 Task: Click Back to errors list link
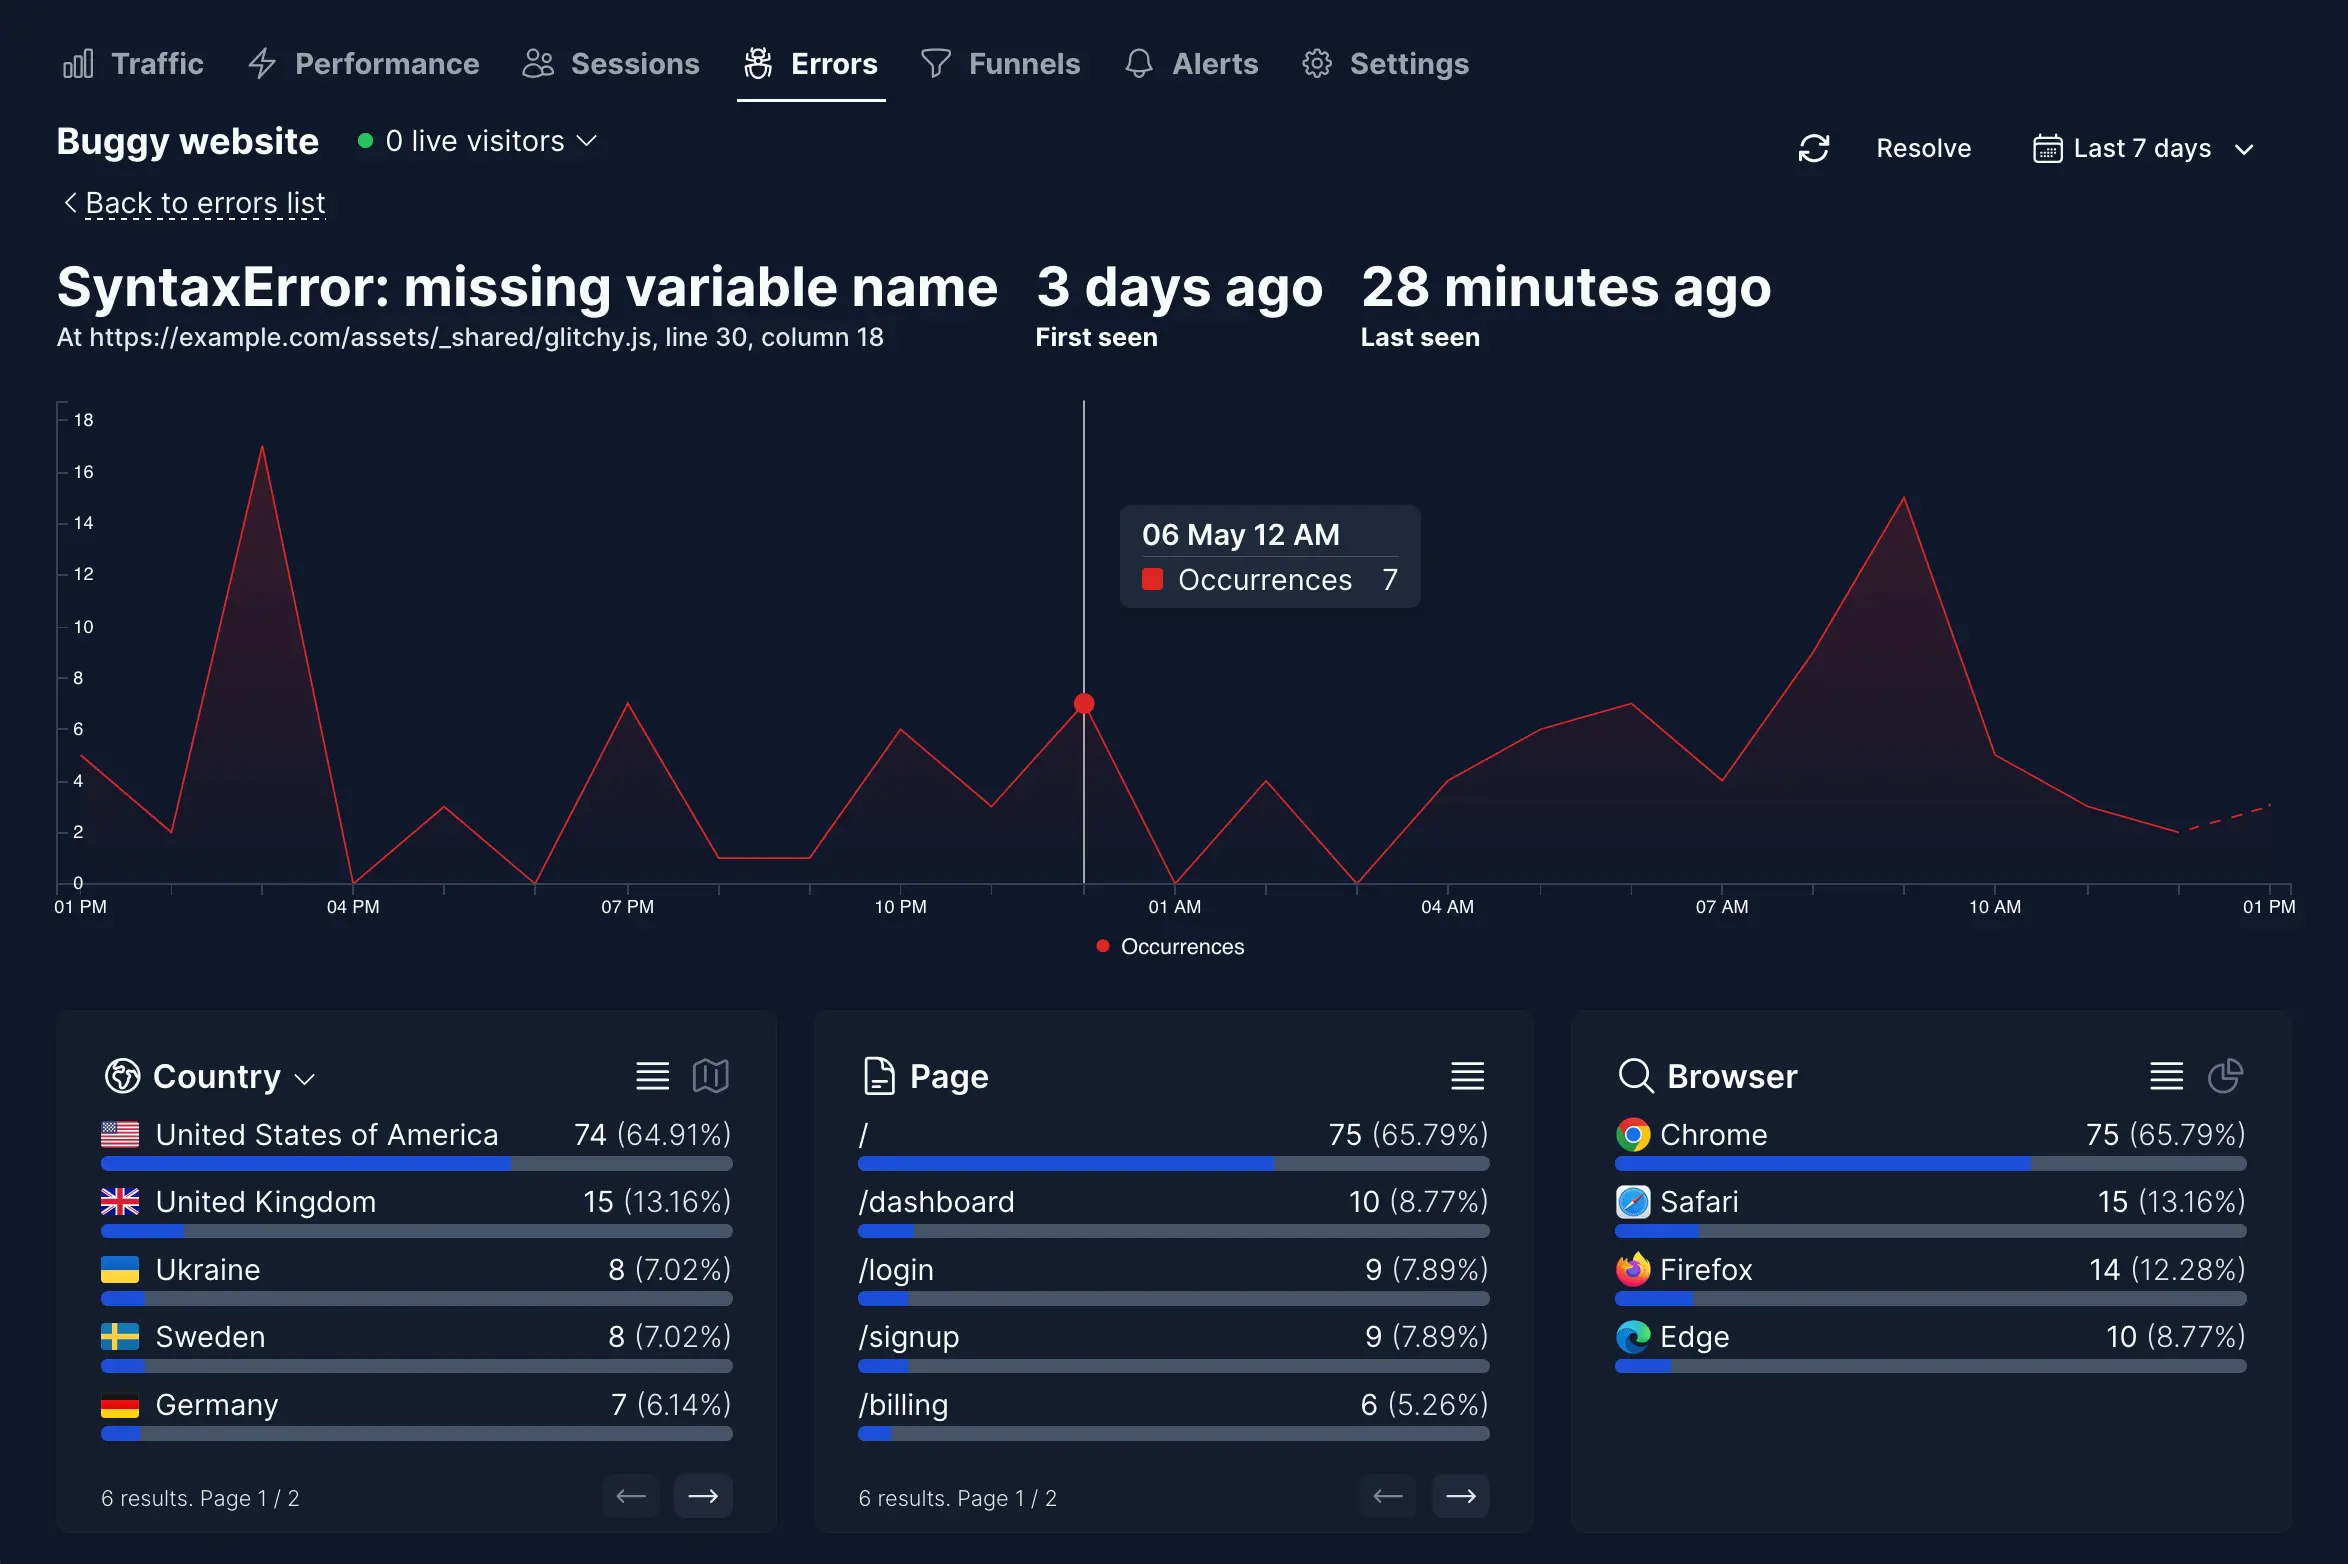(x=192, y=202)
